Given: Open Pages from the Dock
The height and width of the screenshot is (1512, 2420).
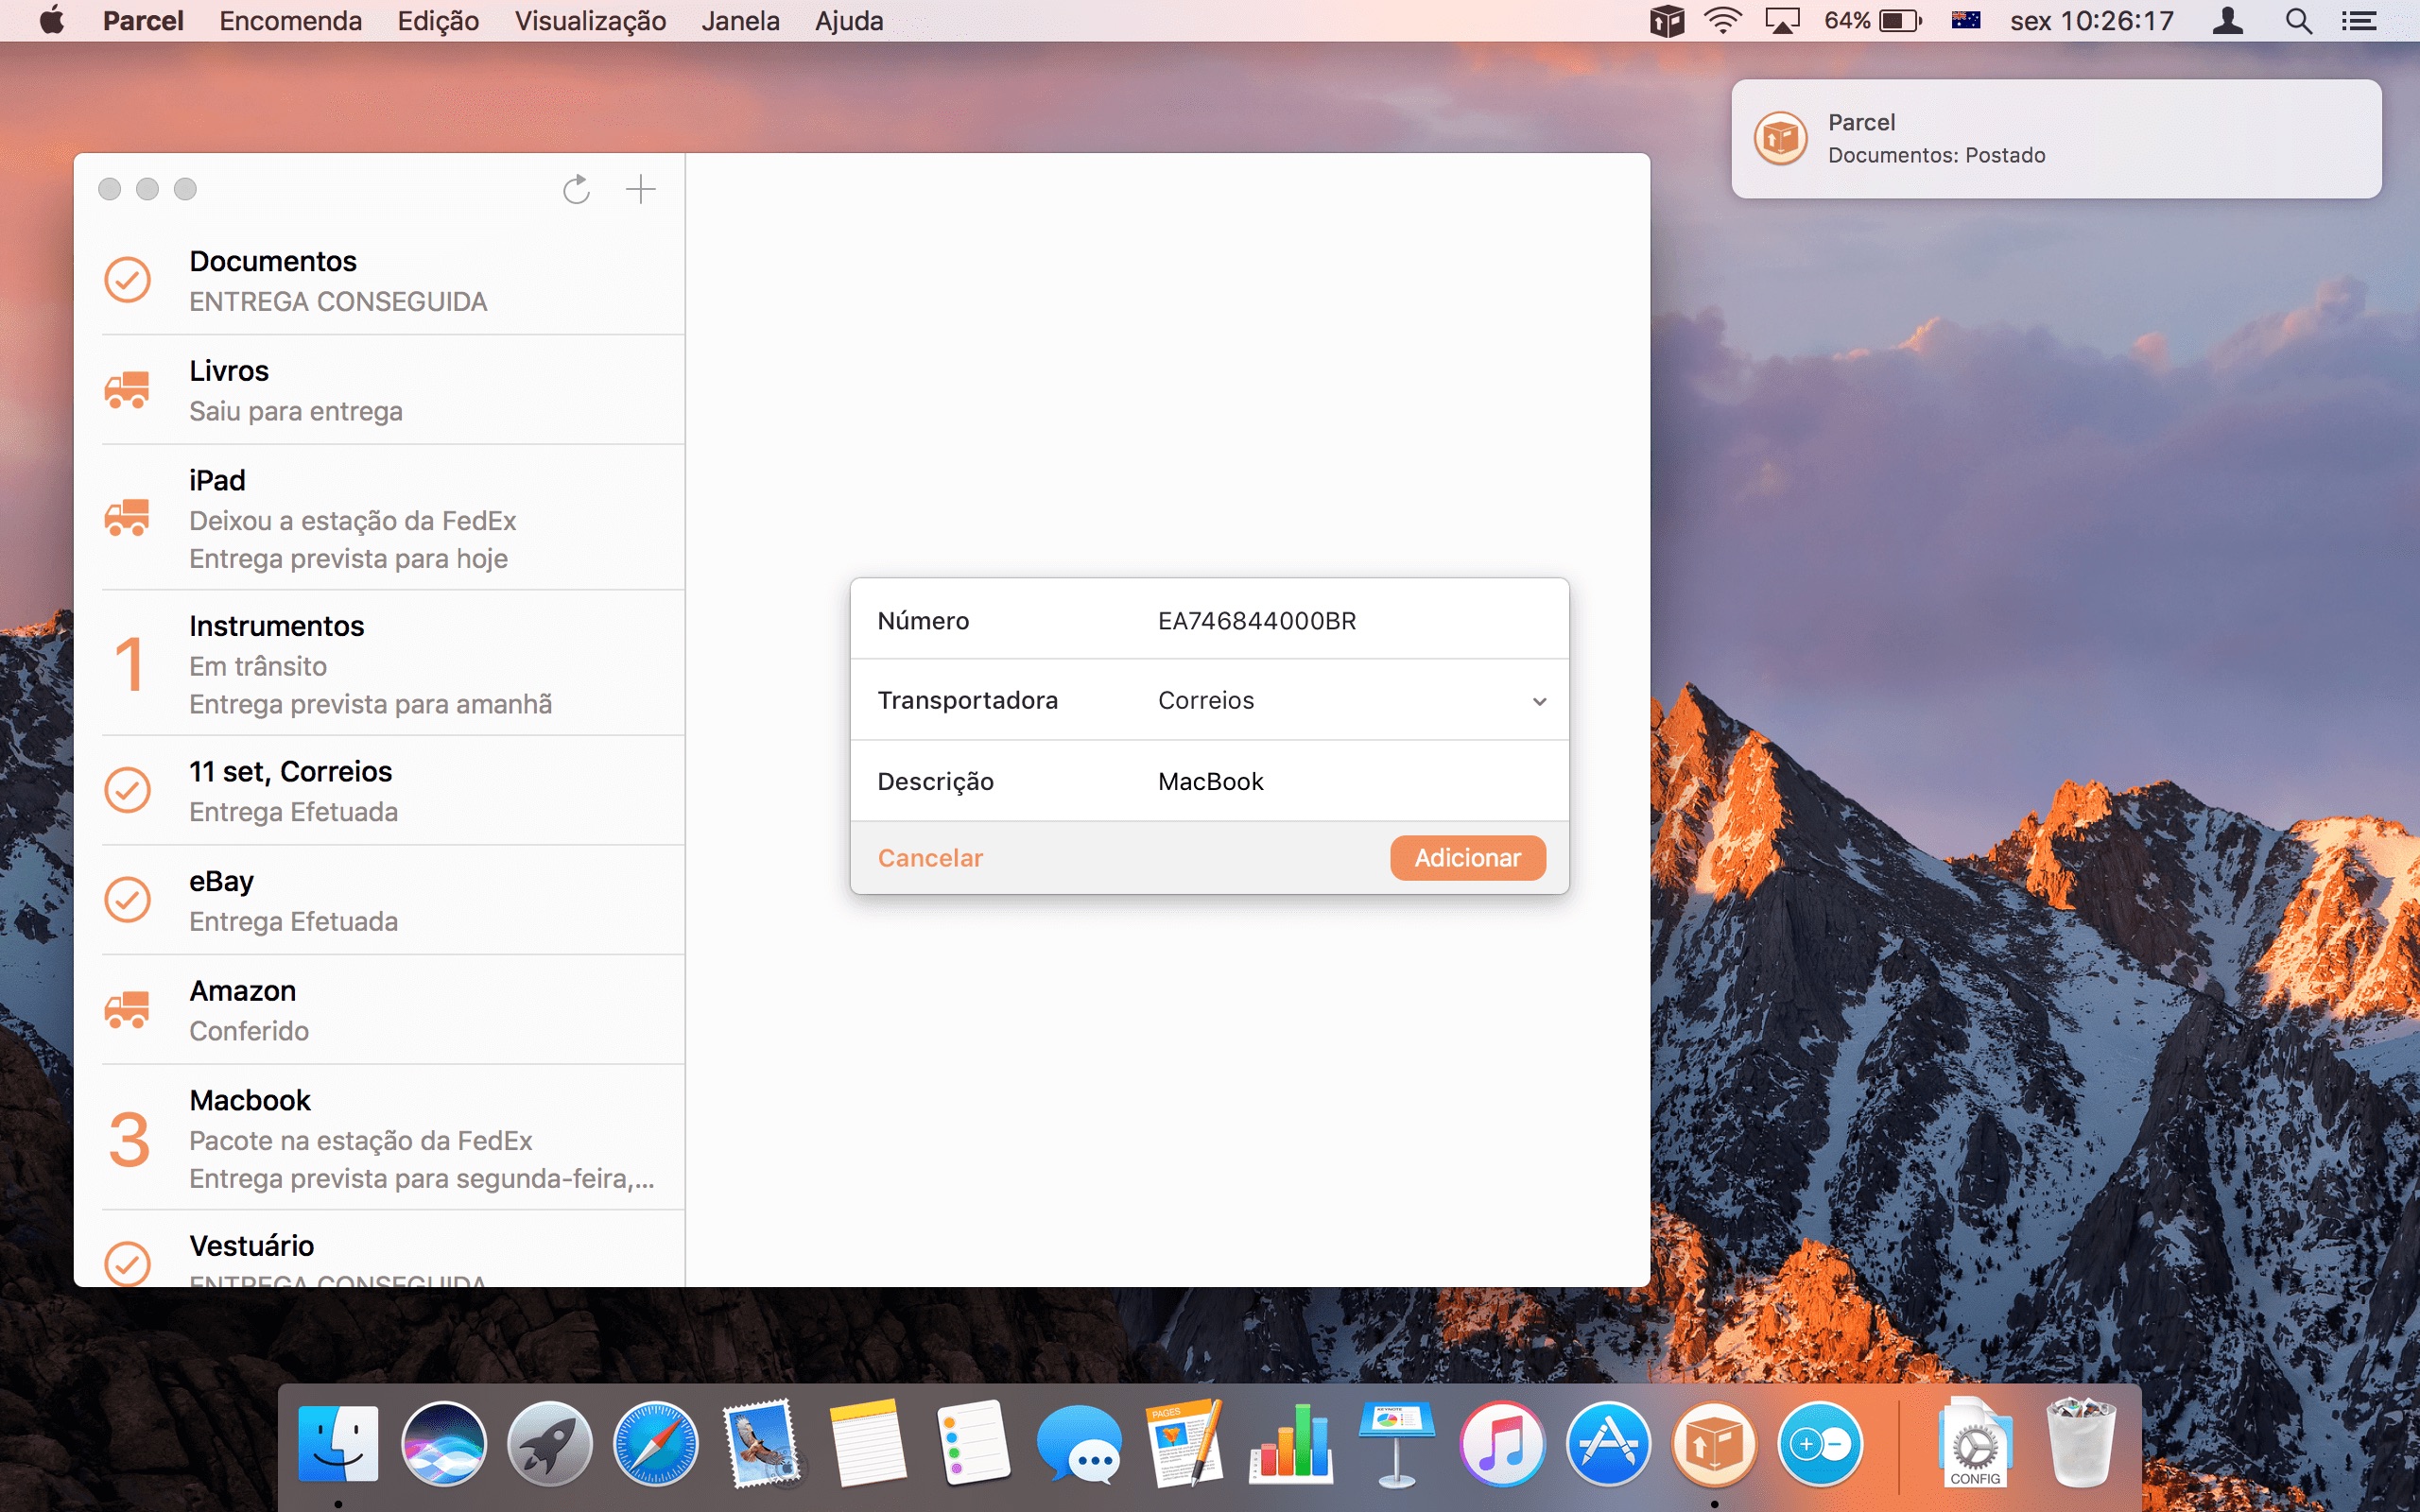Looking at the screenshot, I should pyautogui.click(x=1186, y=1444).
